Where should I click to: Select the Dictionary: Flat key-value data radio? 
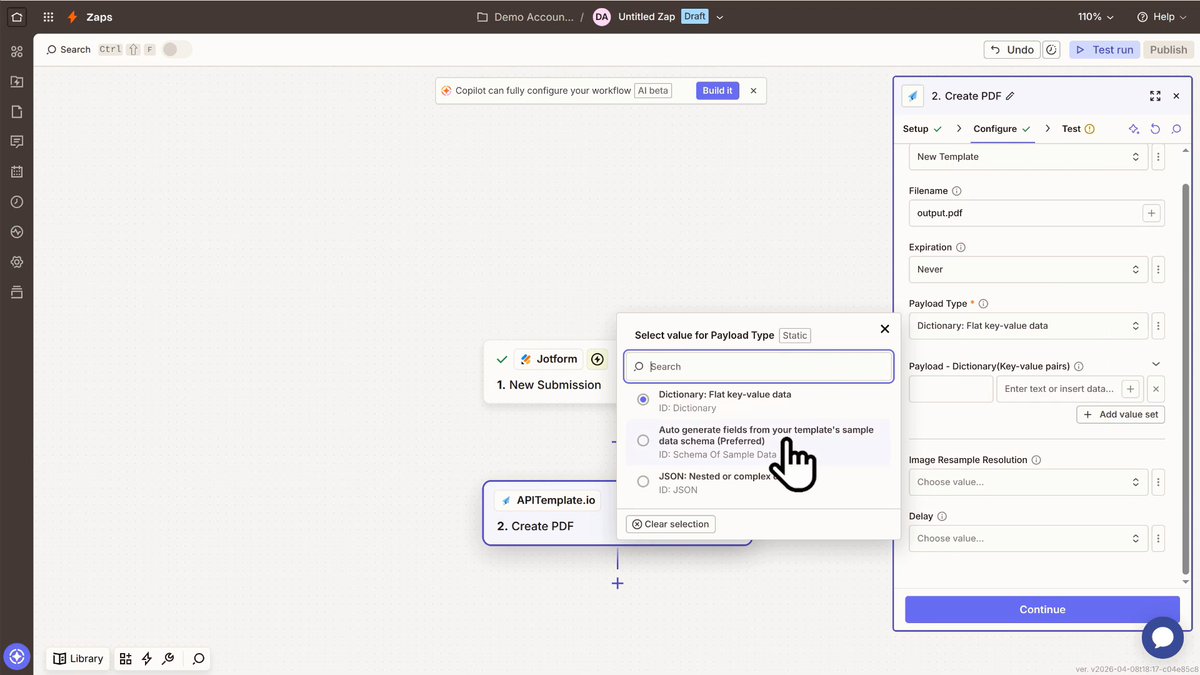tap(642, 399)
